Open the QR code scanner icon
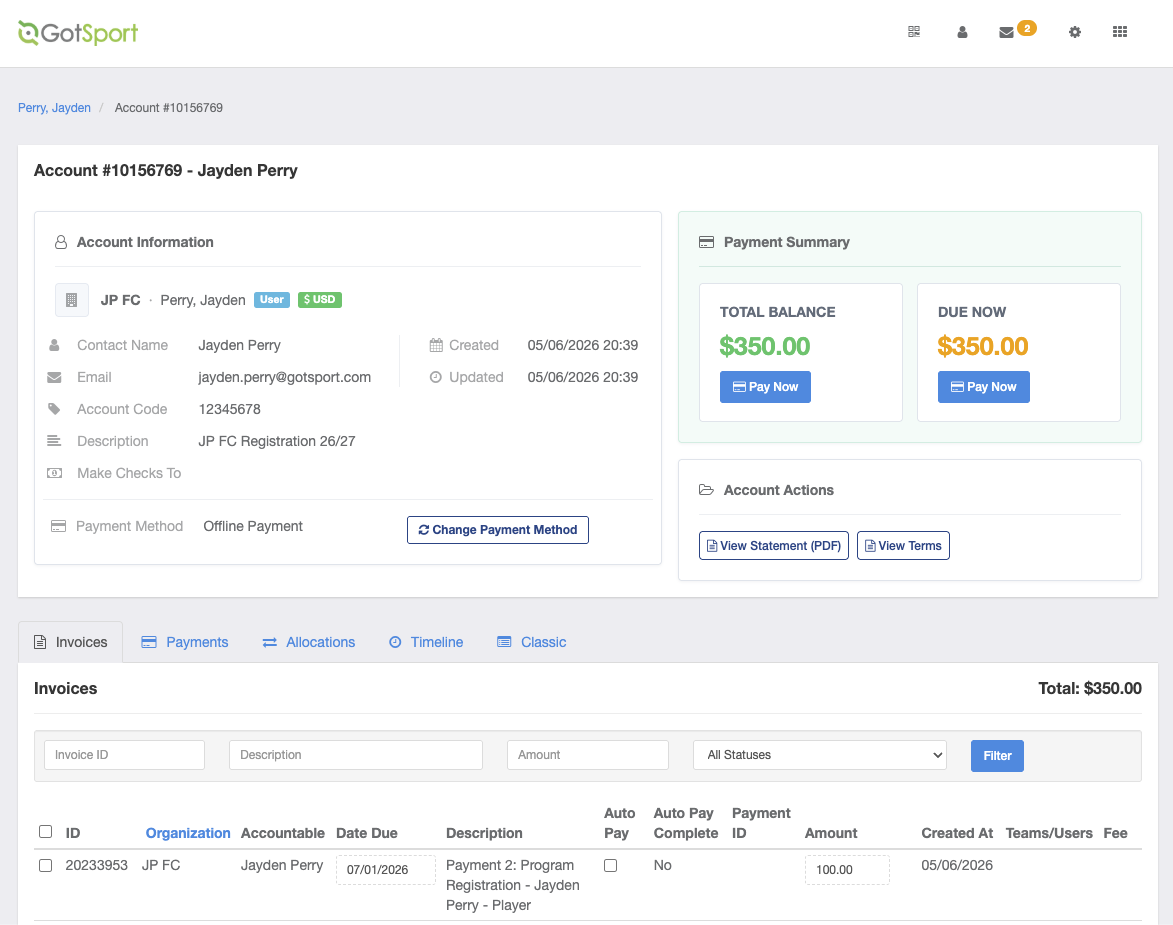 click(x=914, y=31)
